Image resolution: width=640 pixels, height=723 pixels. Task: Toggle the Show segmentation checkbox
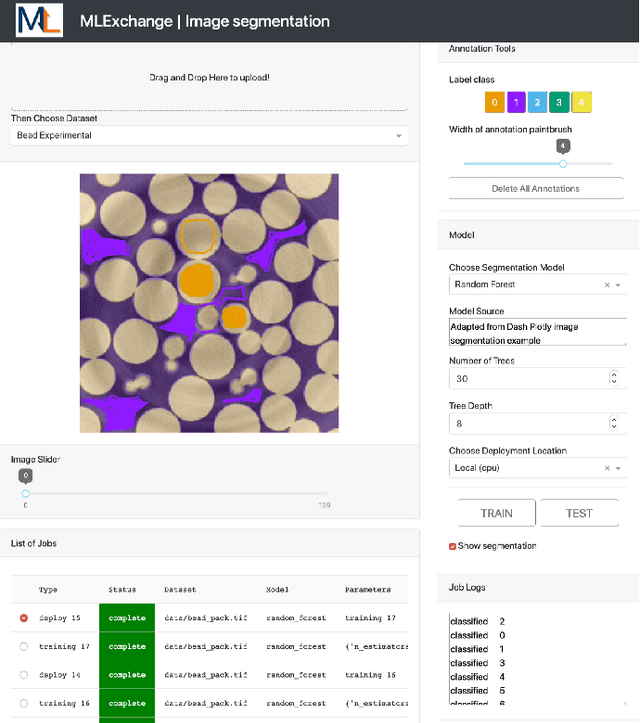pos(453,546)
